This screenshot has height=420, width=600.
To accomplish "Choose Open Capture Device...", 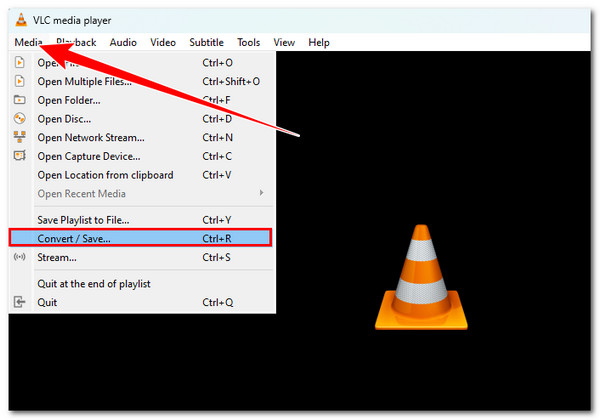I will (x=142, y=156).
